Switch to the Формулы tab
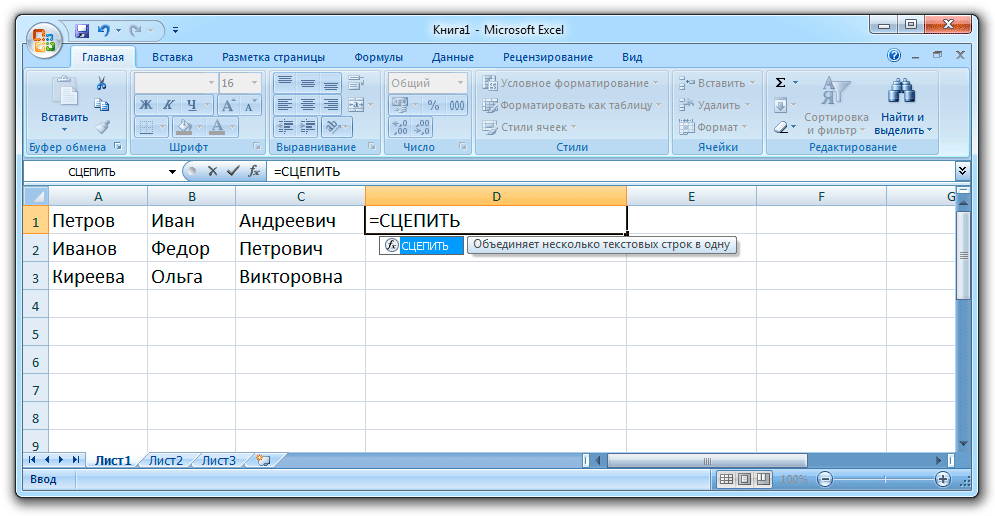 point(378,57)
